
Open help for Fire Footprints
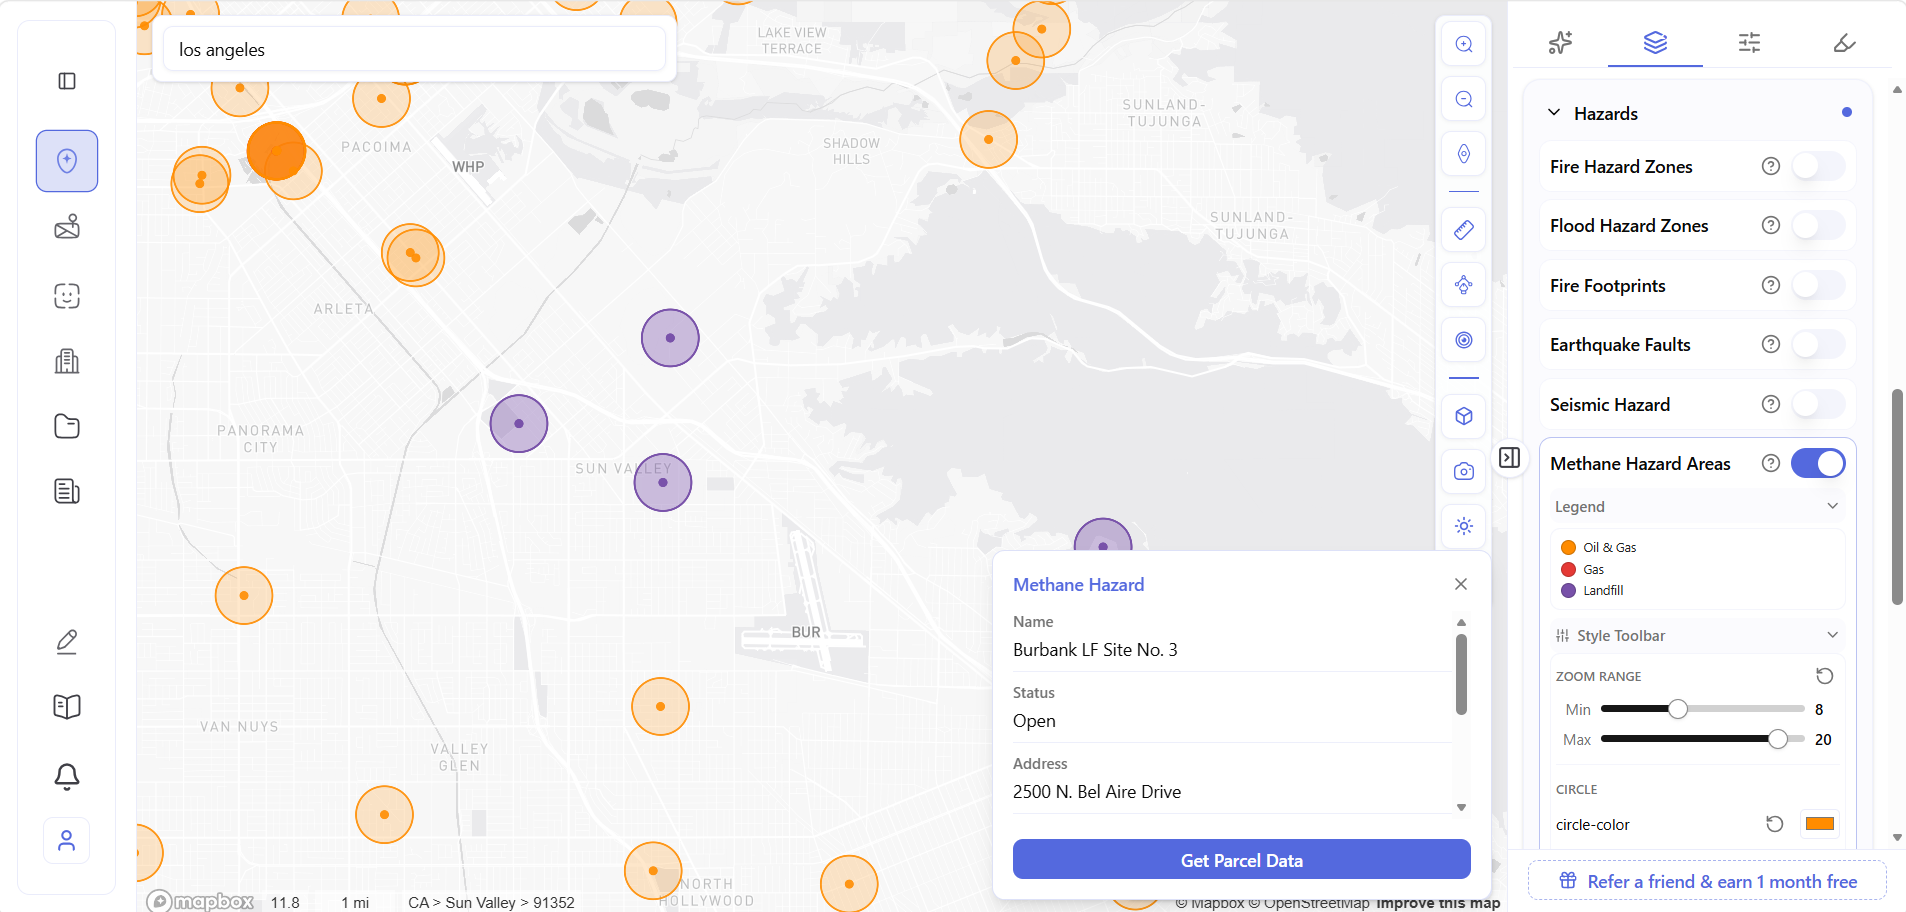1771,285
